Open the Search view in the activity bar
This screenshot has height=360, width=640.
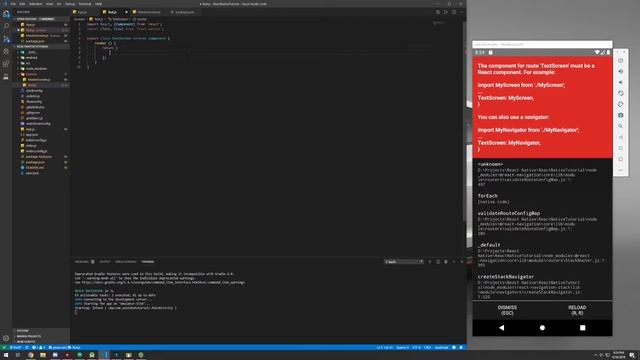click(x=6, y=26)
